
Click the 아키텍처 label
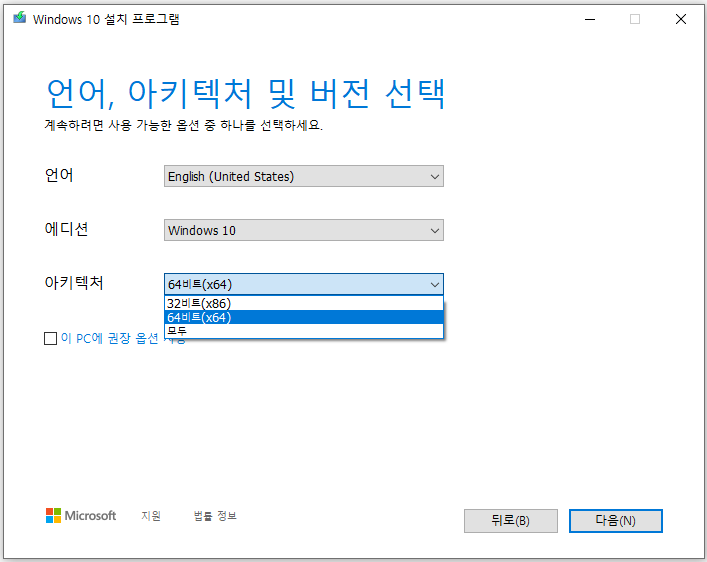point(74,283)
